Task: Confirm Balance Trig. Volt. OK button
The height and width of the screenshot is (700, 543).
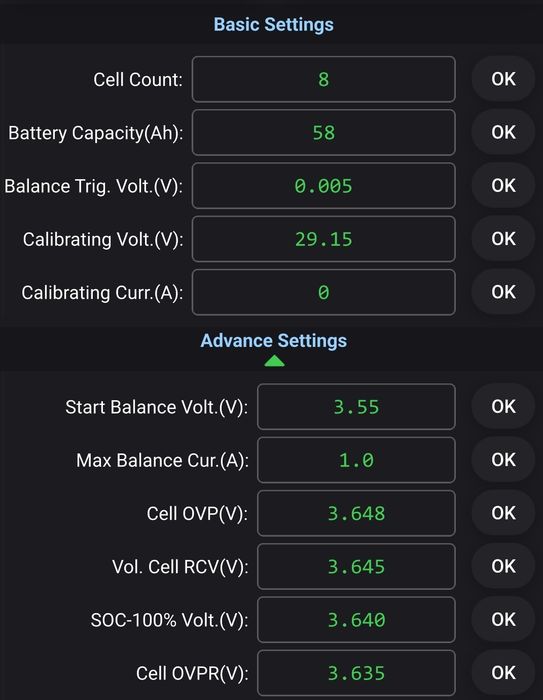Action: point(503,185)
